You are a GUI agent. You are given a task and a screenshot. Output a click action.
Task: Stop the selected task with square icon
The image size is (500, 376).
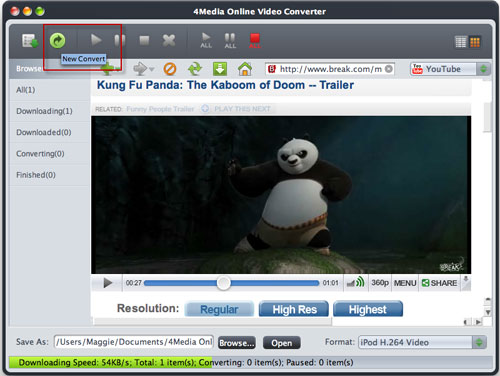144,40
